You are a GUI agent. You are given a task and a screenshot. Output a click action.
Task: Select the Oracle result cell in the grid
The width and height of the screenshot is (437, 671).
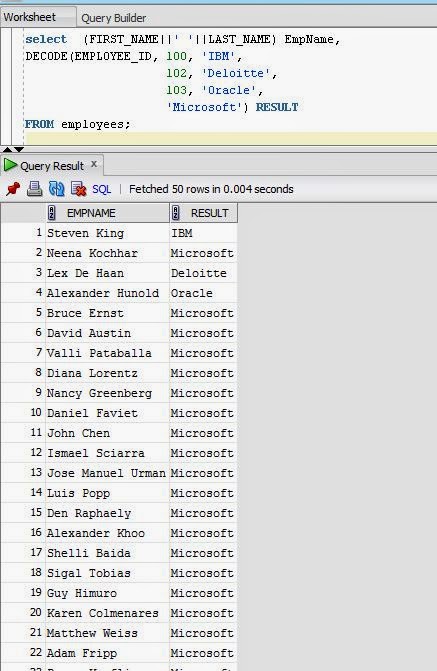pos(203,293)
